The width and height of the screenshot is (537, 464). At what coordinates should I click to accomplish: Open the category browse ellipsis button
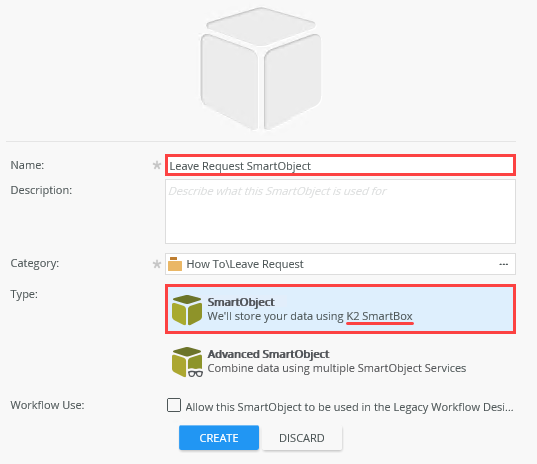[503, 264]
